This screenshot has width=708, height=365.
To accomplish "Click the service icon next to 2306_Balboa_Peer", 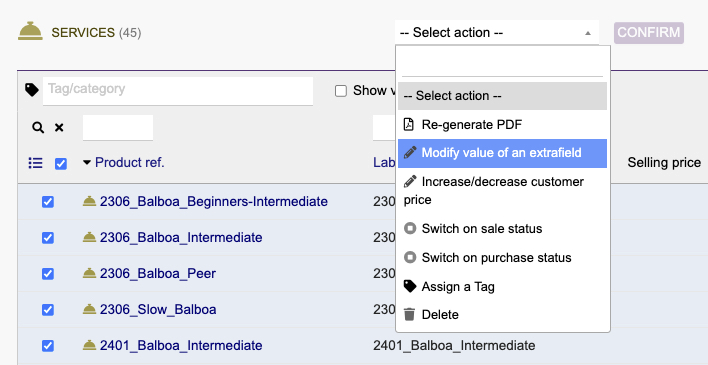I will pyautogui.click(x=89, y=273).
